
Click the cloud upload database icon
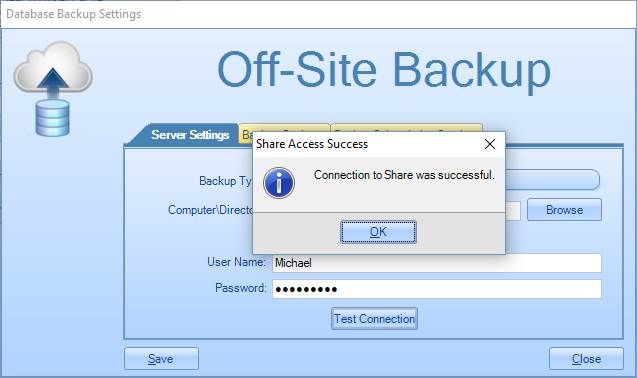click(53, 89)
